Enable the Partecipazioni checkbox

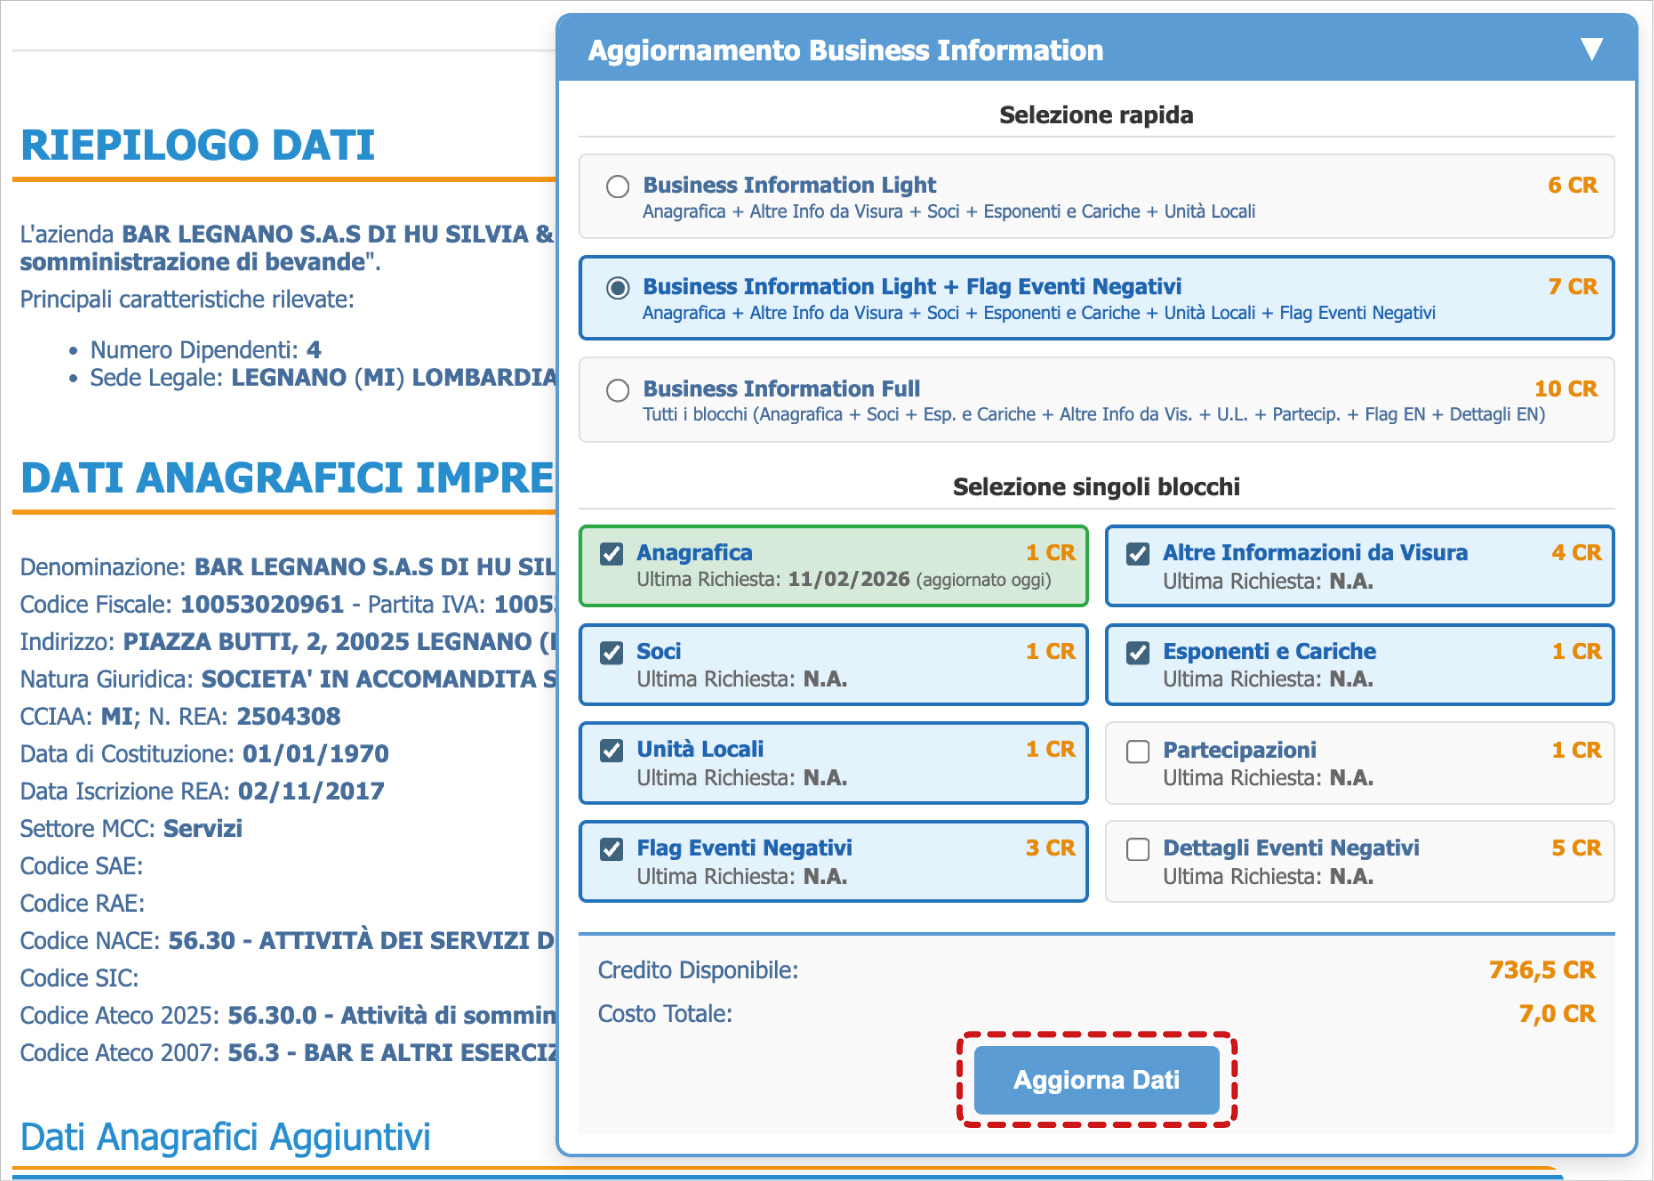pyautogui.click(x=1138, y=752)
